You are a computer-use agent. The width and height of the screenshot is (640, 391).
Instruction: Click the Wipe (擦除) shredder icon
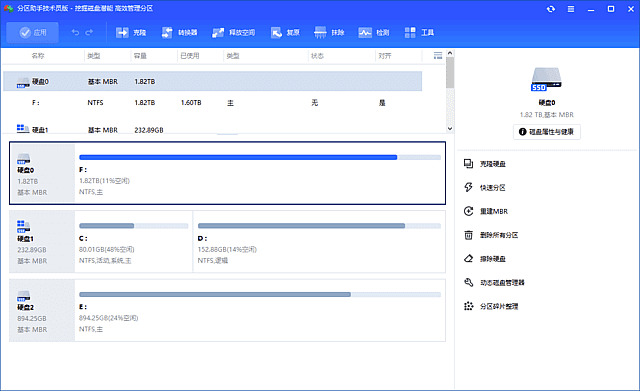tap(320, 32)
